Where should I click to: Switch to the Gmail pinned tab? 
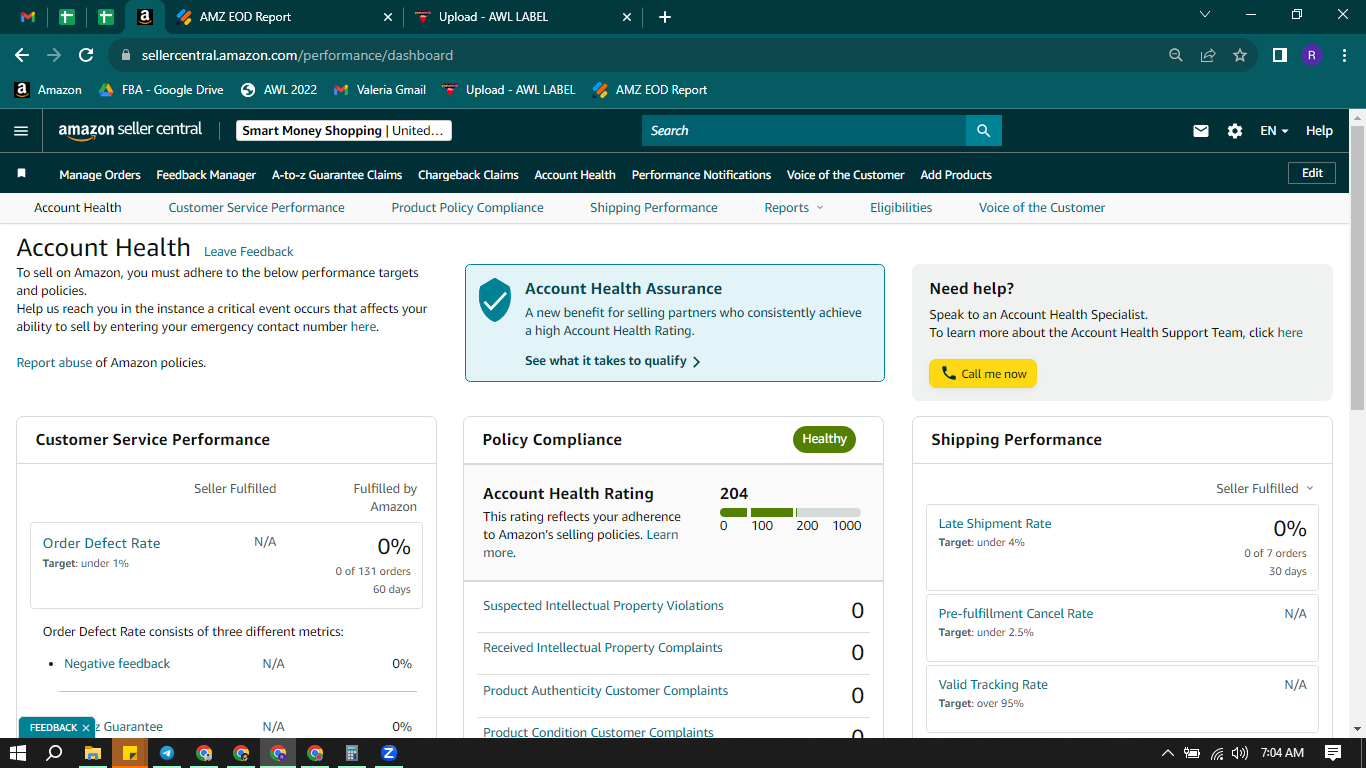click(28, 17)
